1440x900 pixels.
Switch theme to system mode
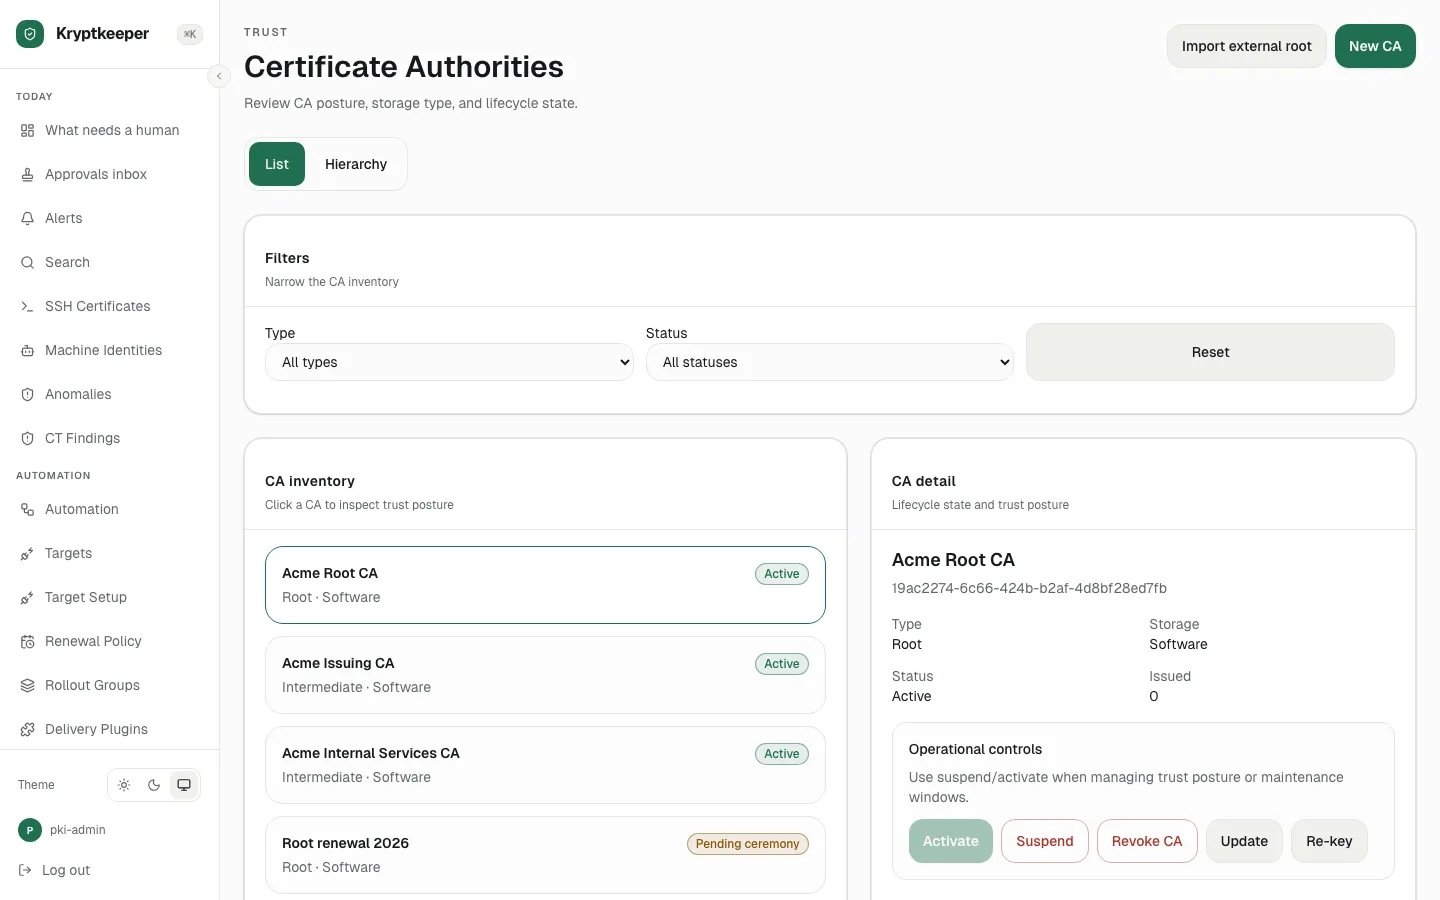pos(184,785)
